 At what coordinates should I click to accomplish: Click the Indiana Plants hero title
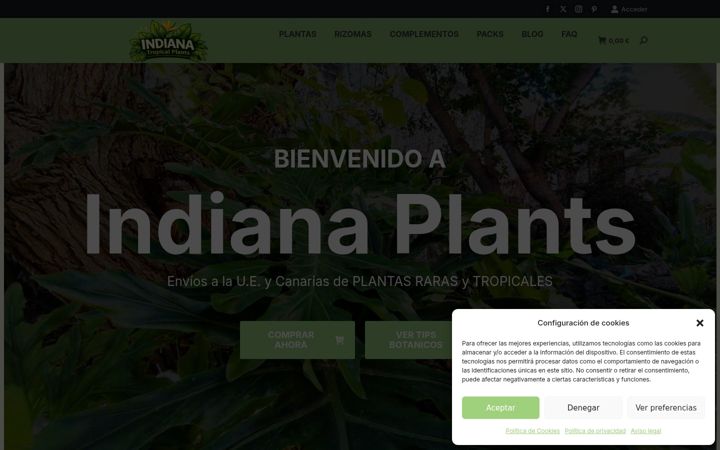coord(360,223)
